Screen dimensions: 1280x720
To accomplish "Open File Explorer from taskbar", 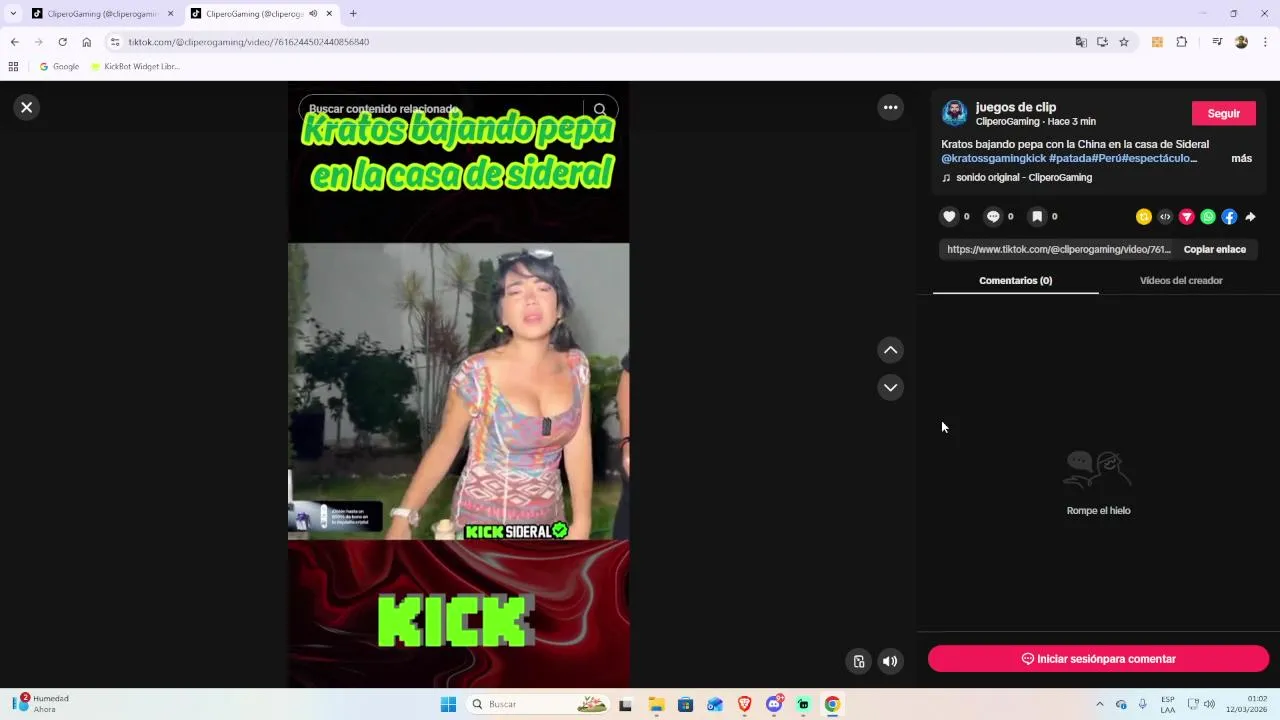I will click(x=656, y=704).
